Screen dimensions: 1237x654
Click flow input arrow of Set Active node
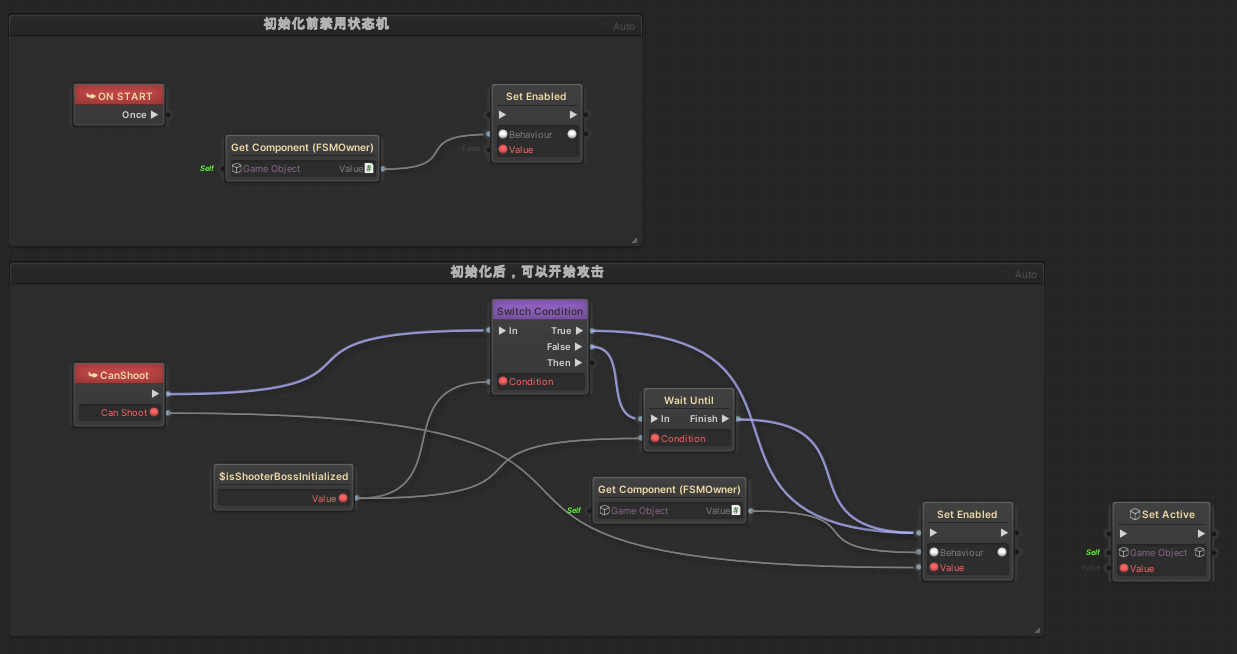coord(1124,533)
